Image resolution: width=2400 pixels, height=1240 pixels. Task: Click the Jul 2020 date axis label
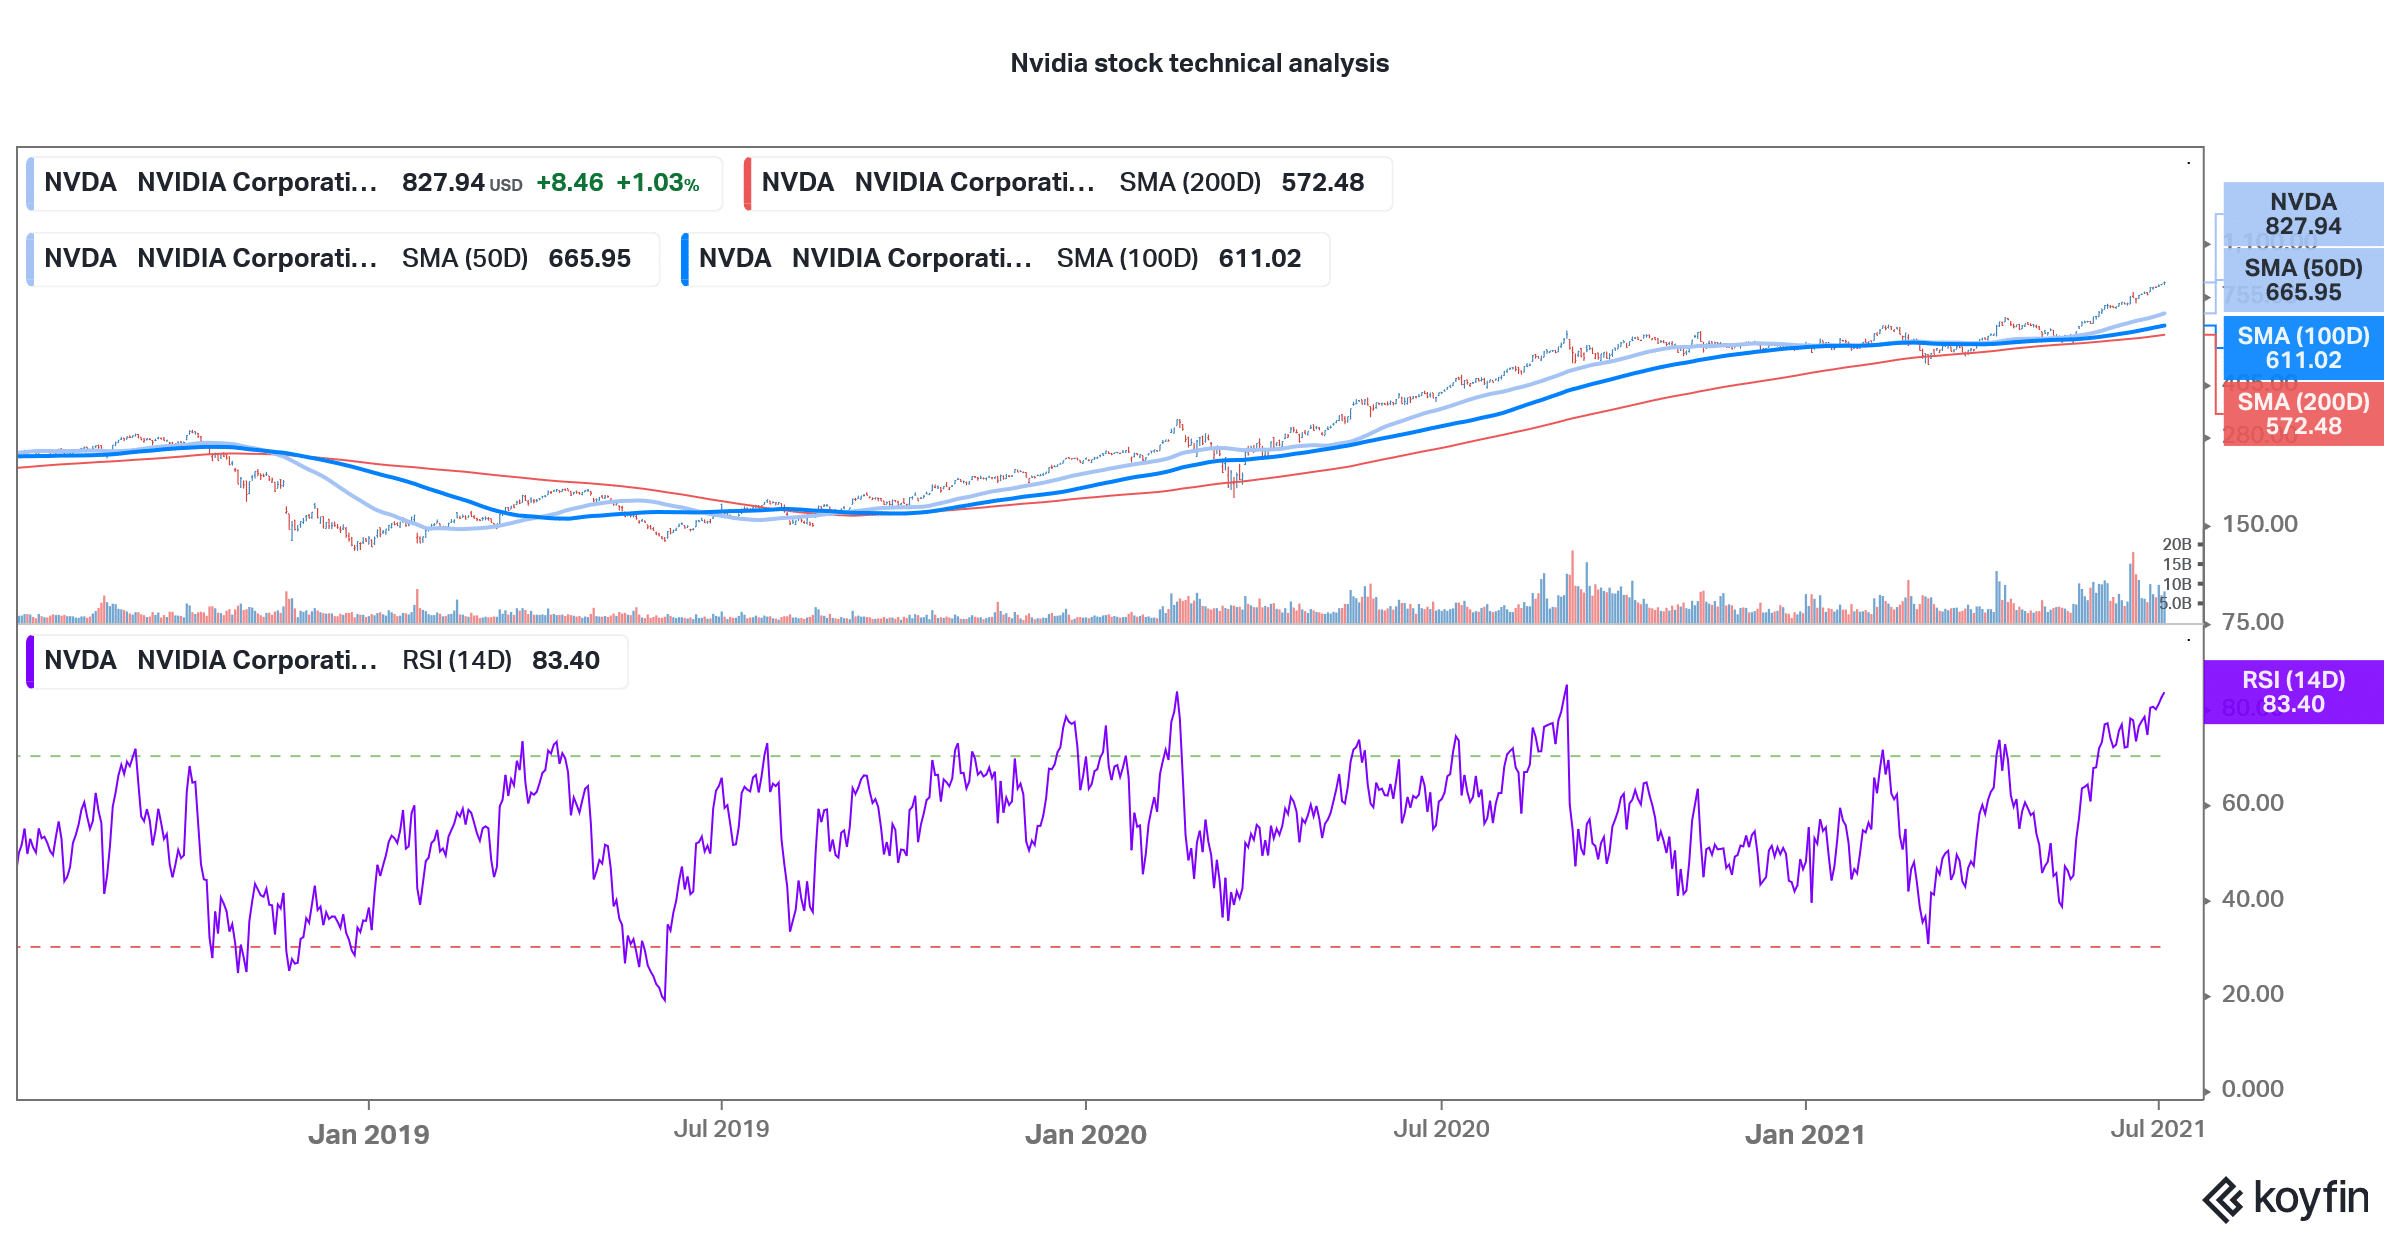point(1441,1129)
